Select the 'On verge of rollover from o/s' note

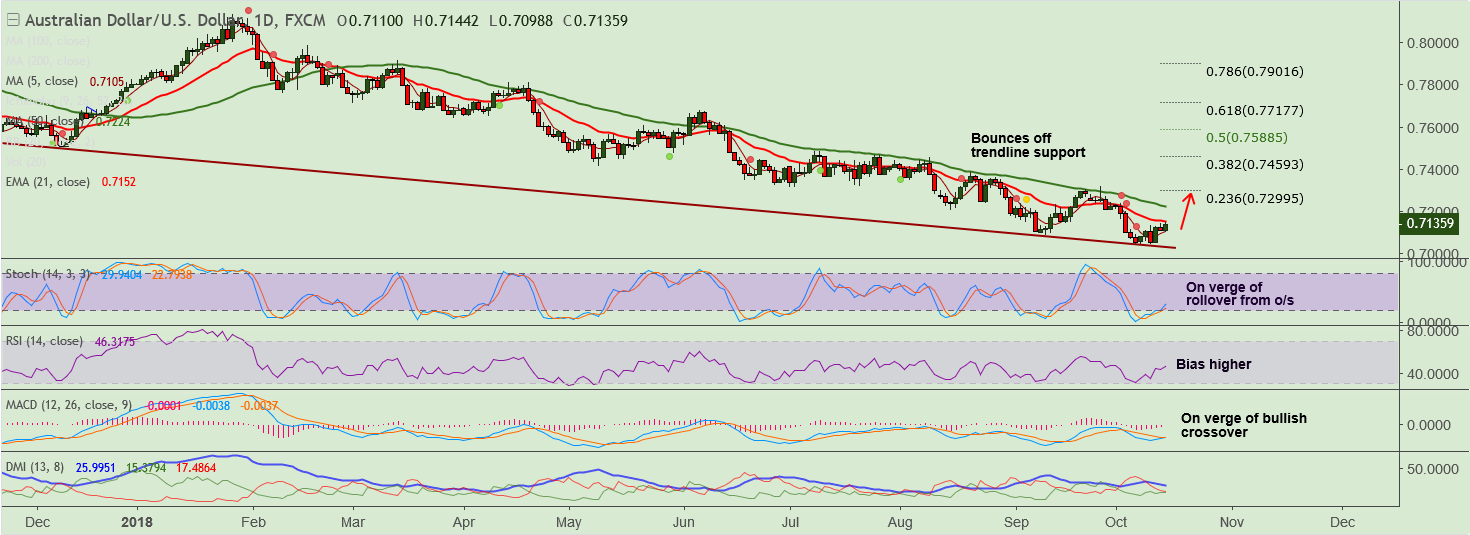(1239, 294)
